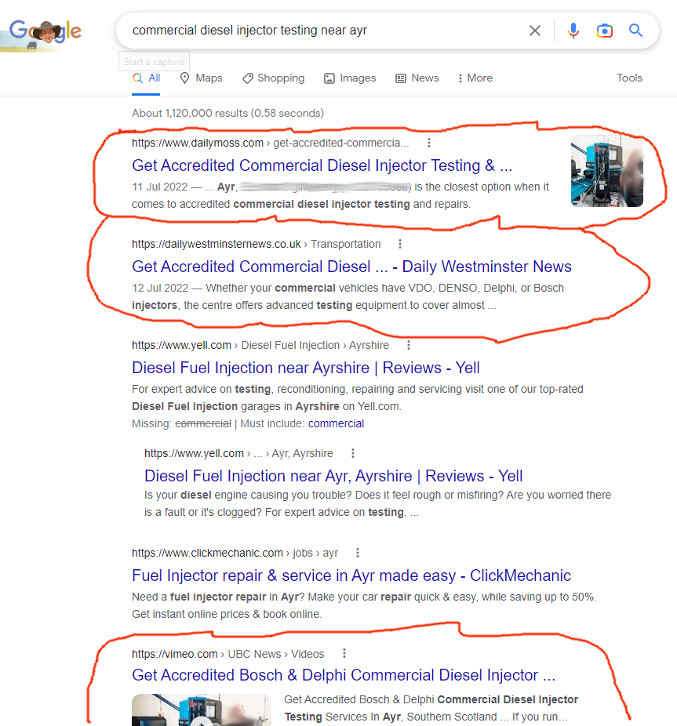Go to the News tab
Image resolution: width=677 pixels, height=726 pixels.
click(417, 78)
